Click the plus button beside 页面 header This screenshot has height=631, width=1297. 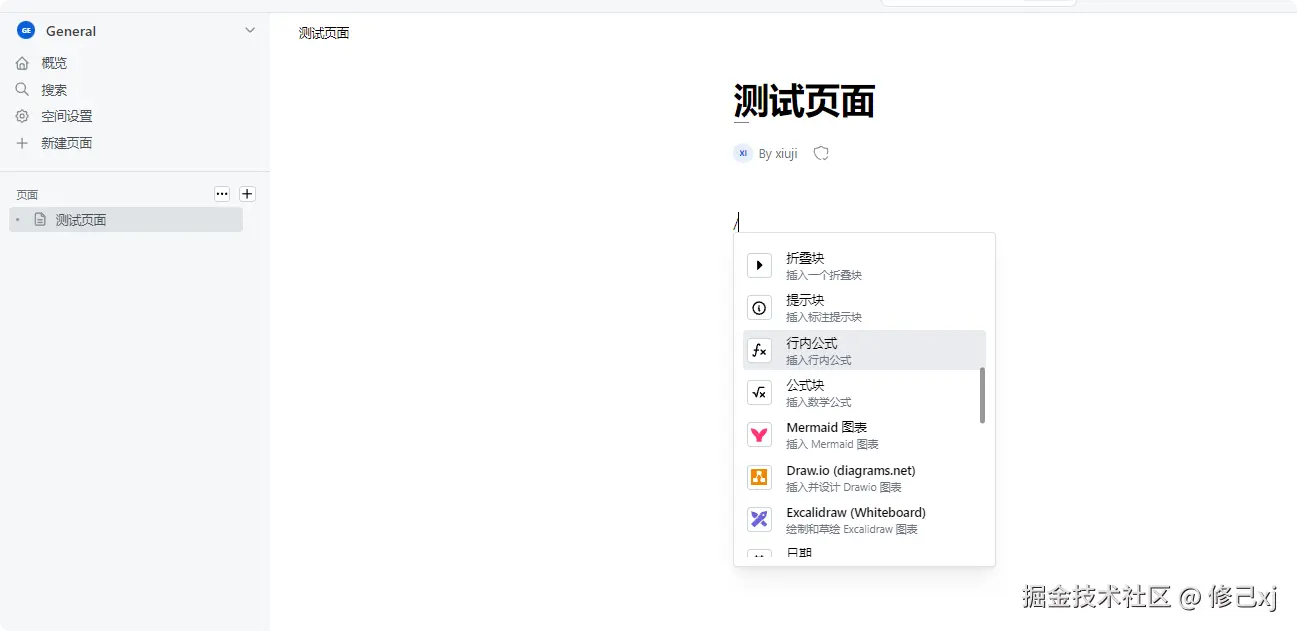248,194
